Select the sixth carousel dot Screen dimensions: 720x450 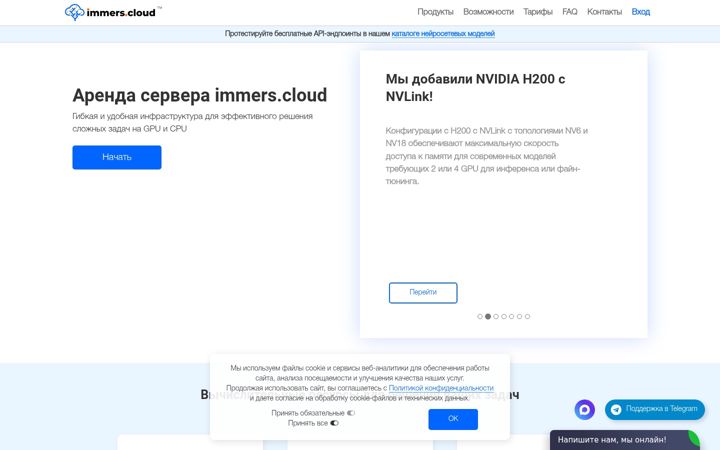click(x=519, y=316)
